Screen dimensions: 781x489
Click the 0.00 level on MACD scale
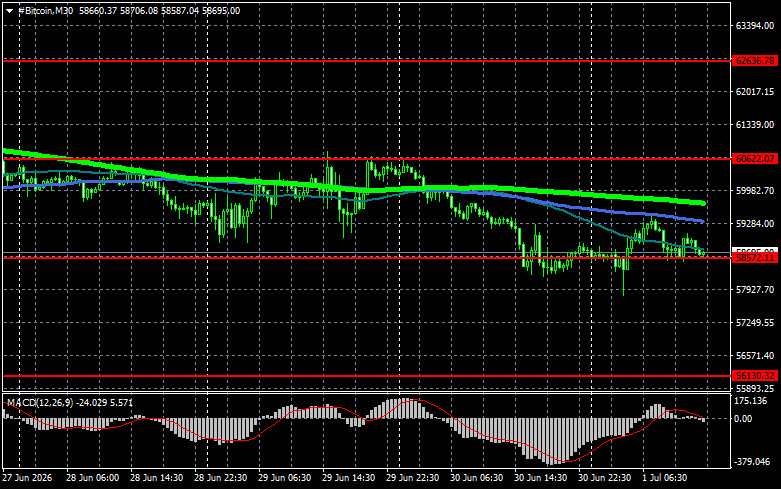tap(743, 419)
